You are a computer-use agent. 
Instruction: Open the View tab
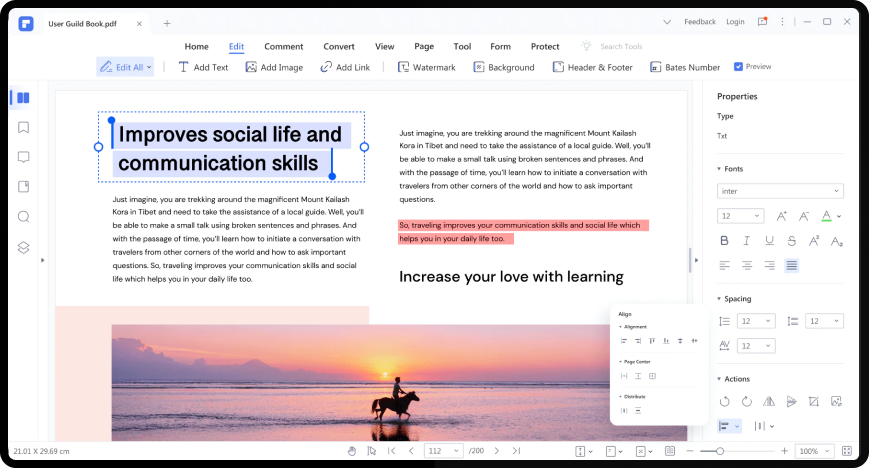click(x=385, y=47)
